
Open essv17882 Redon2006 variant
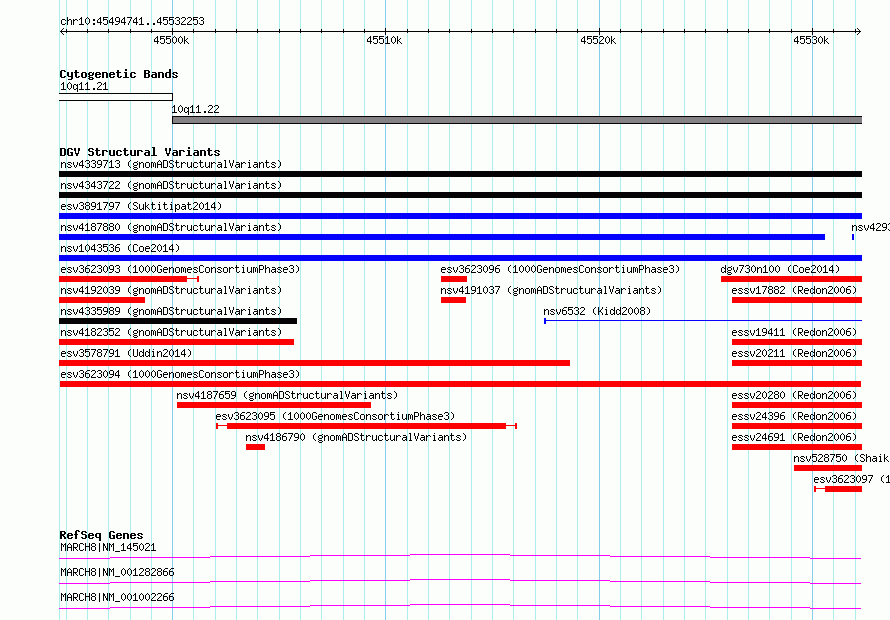click(x=794, y=290)
